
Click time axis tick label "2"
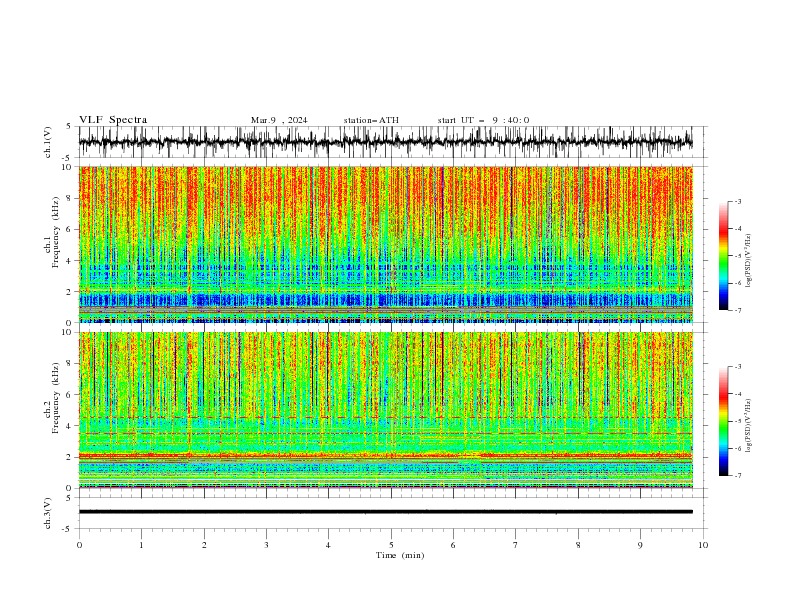pos(204,545)
